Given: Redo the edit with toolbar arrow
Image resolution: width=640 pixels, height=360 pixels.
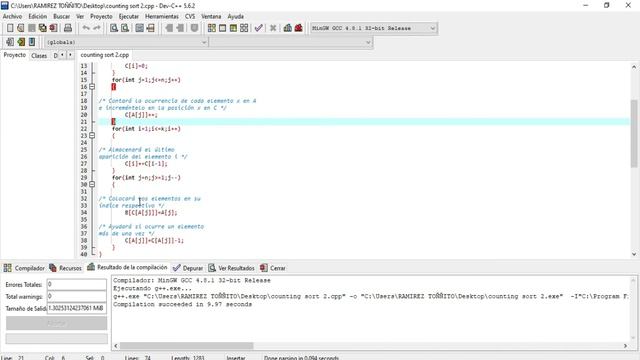Looking at the screenshot, I should click(97, 28).
